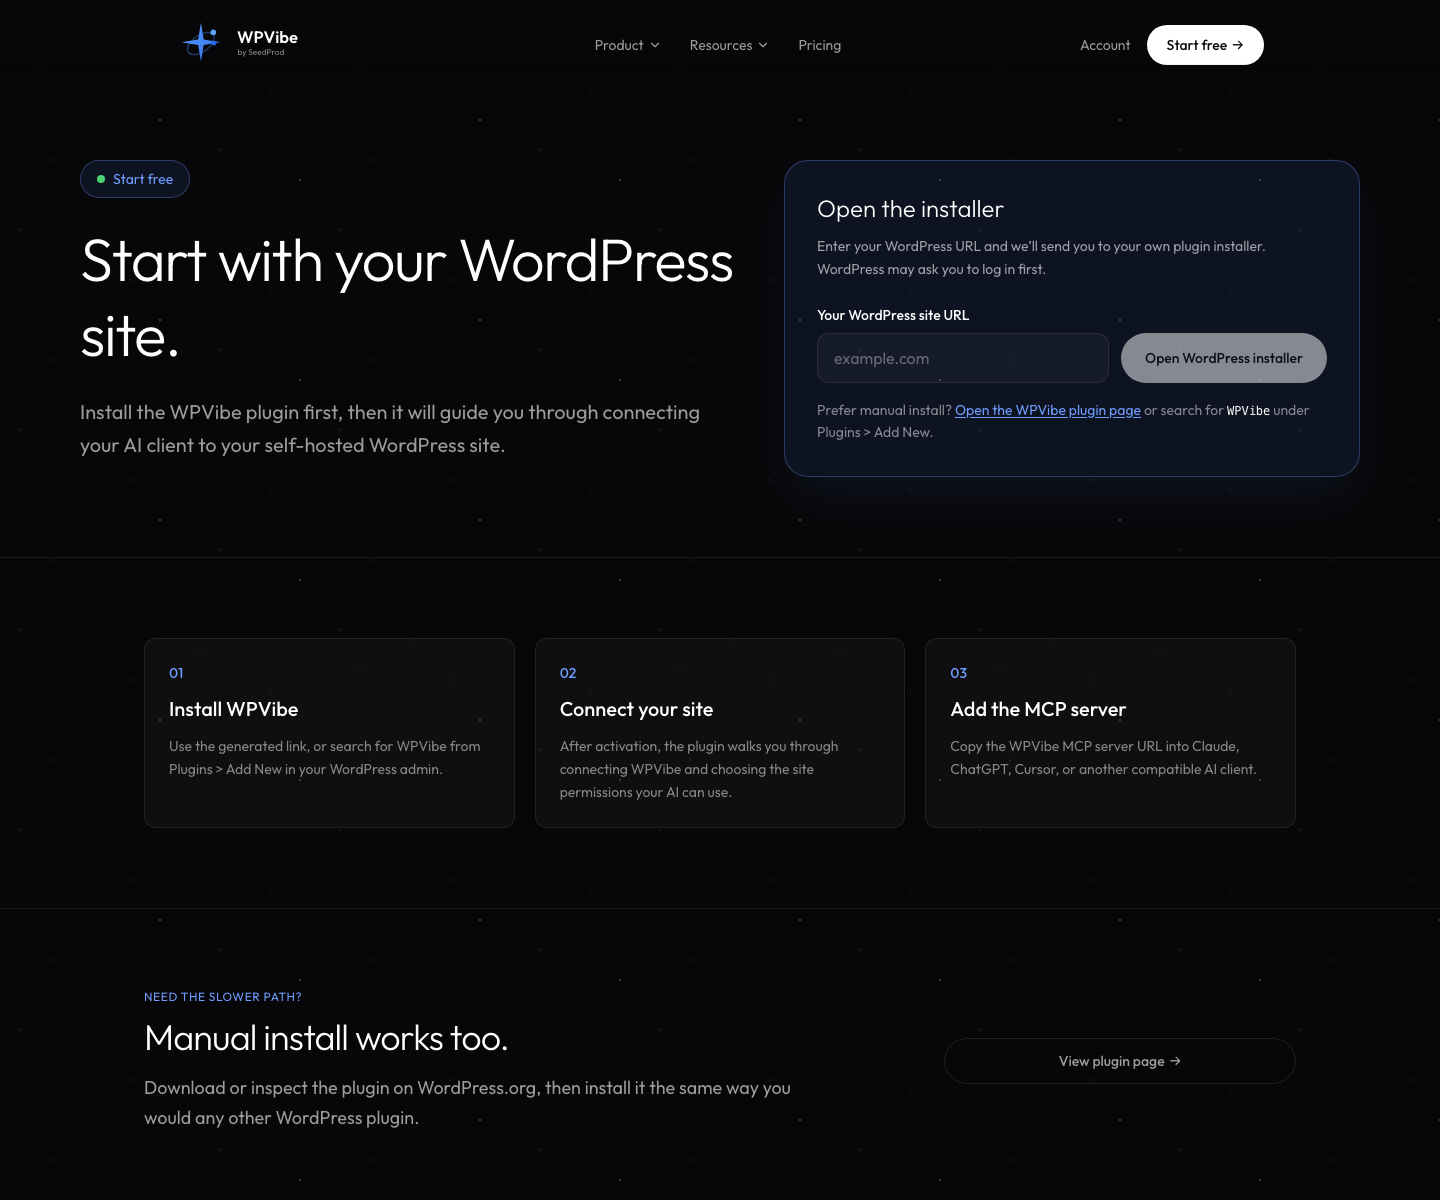Go to Account
Screen dimensions: 1440x1200
click(x=1105, y=45)
